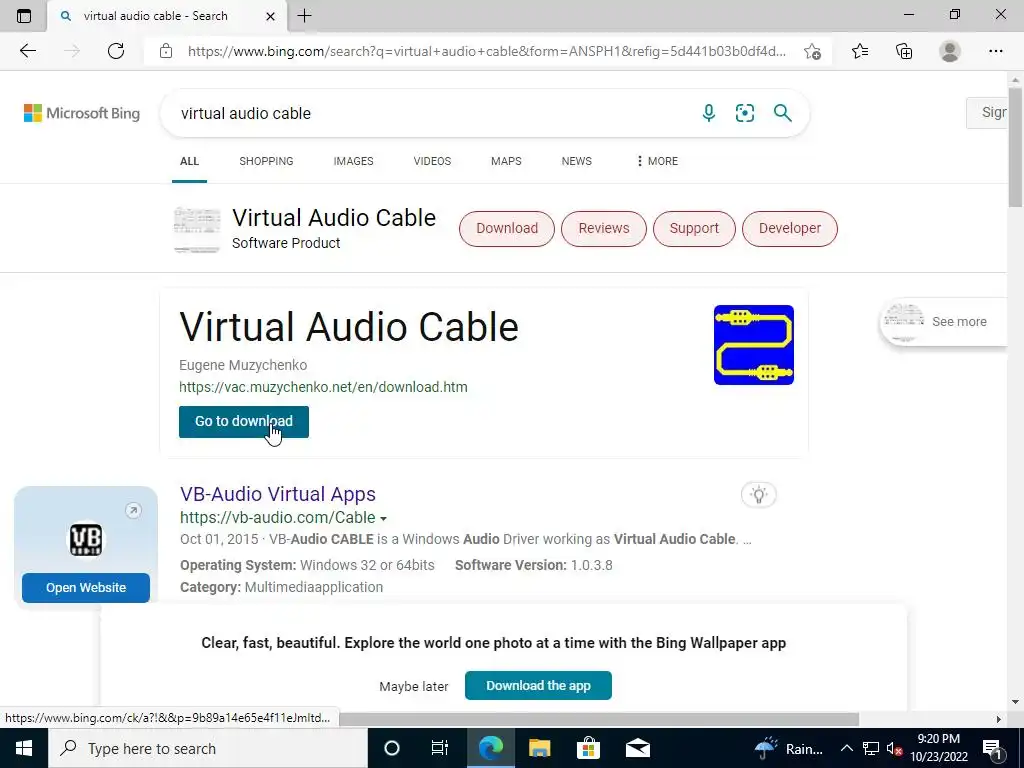Open the Windows Start menu

tap(24, 748)
